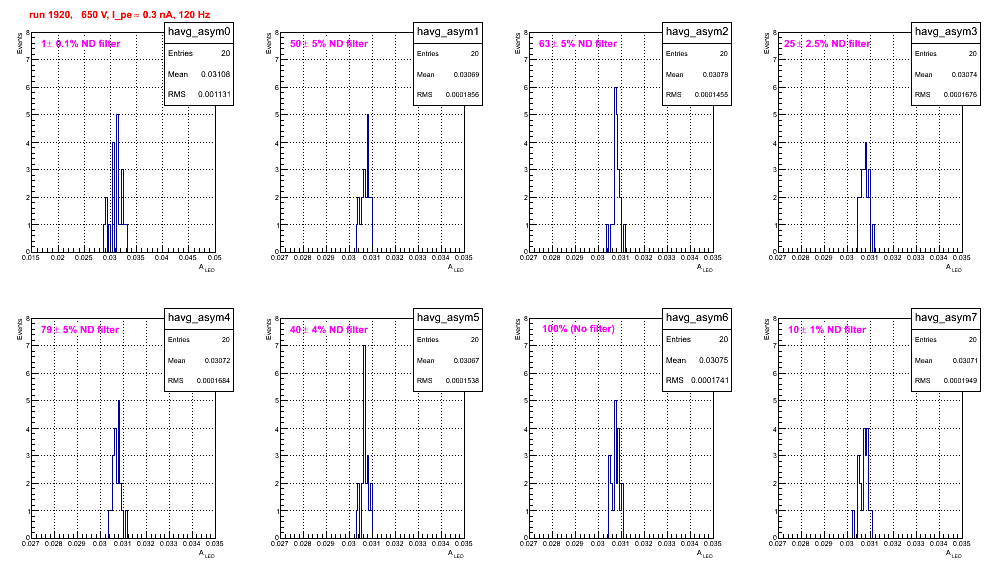The image size is (996, 572).
Task: Click RMS value 0.0001455 in havg_asym2
Action: tap(711, 95)
